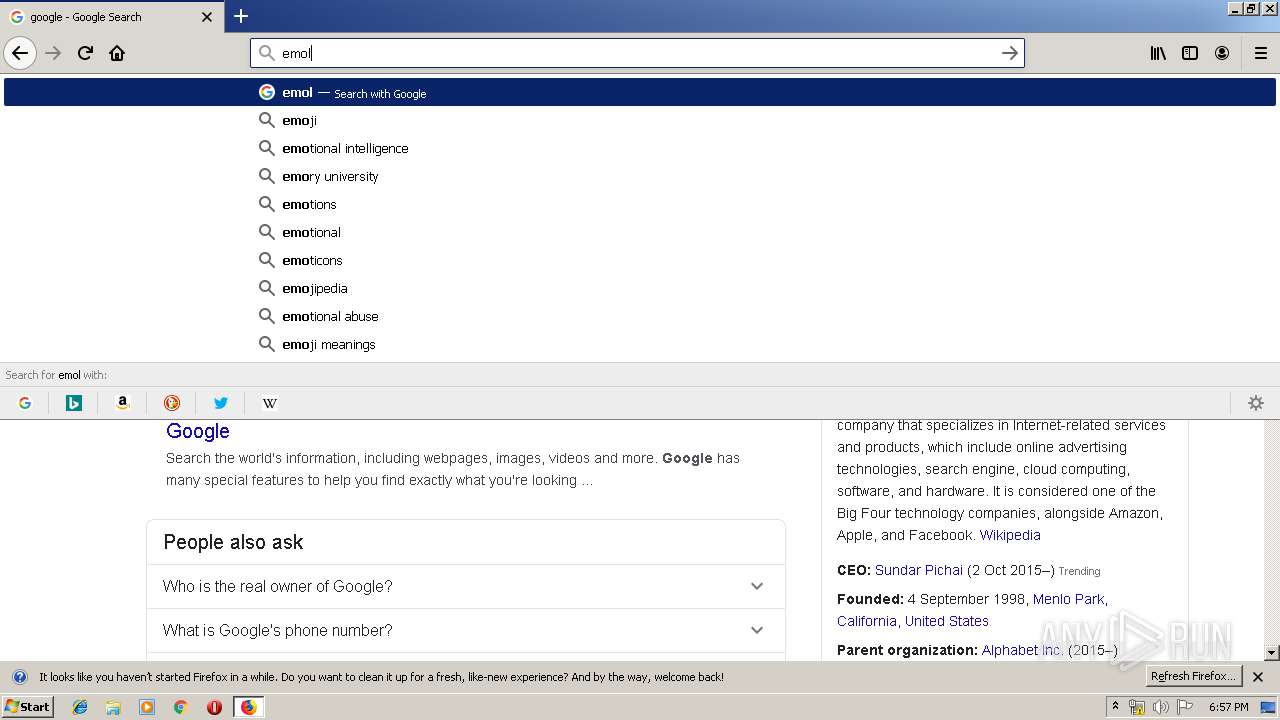Launch Opera from the taskbar

pos(214,707)
